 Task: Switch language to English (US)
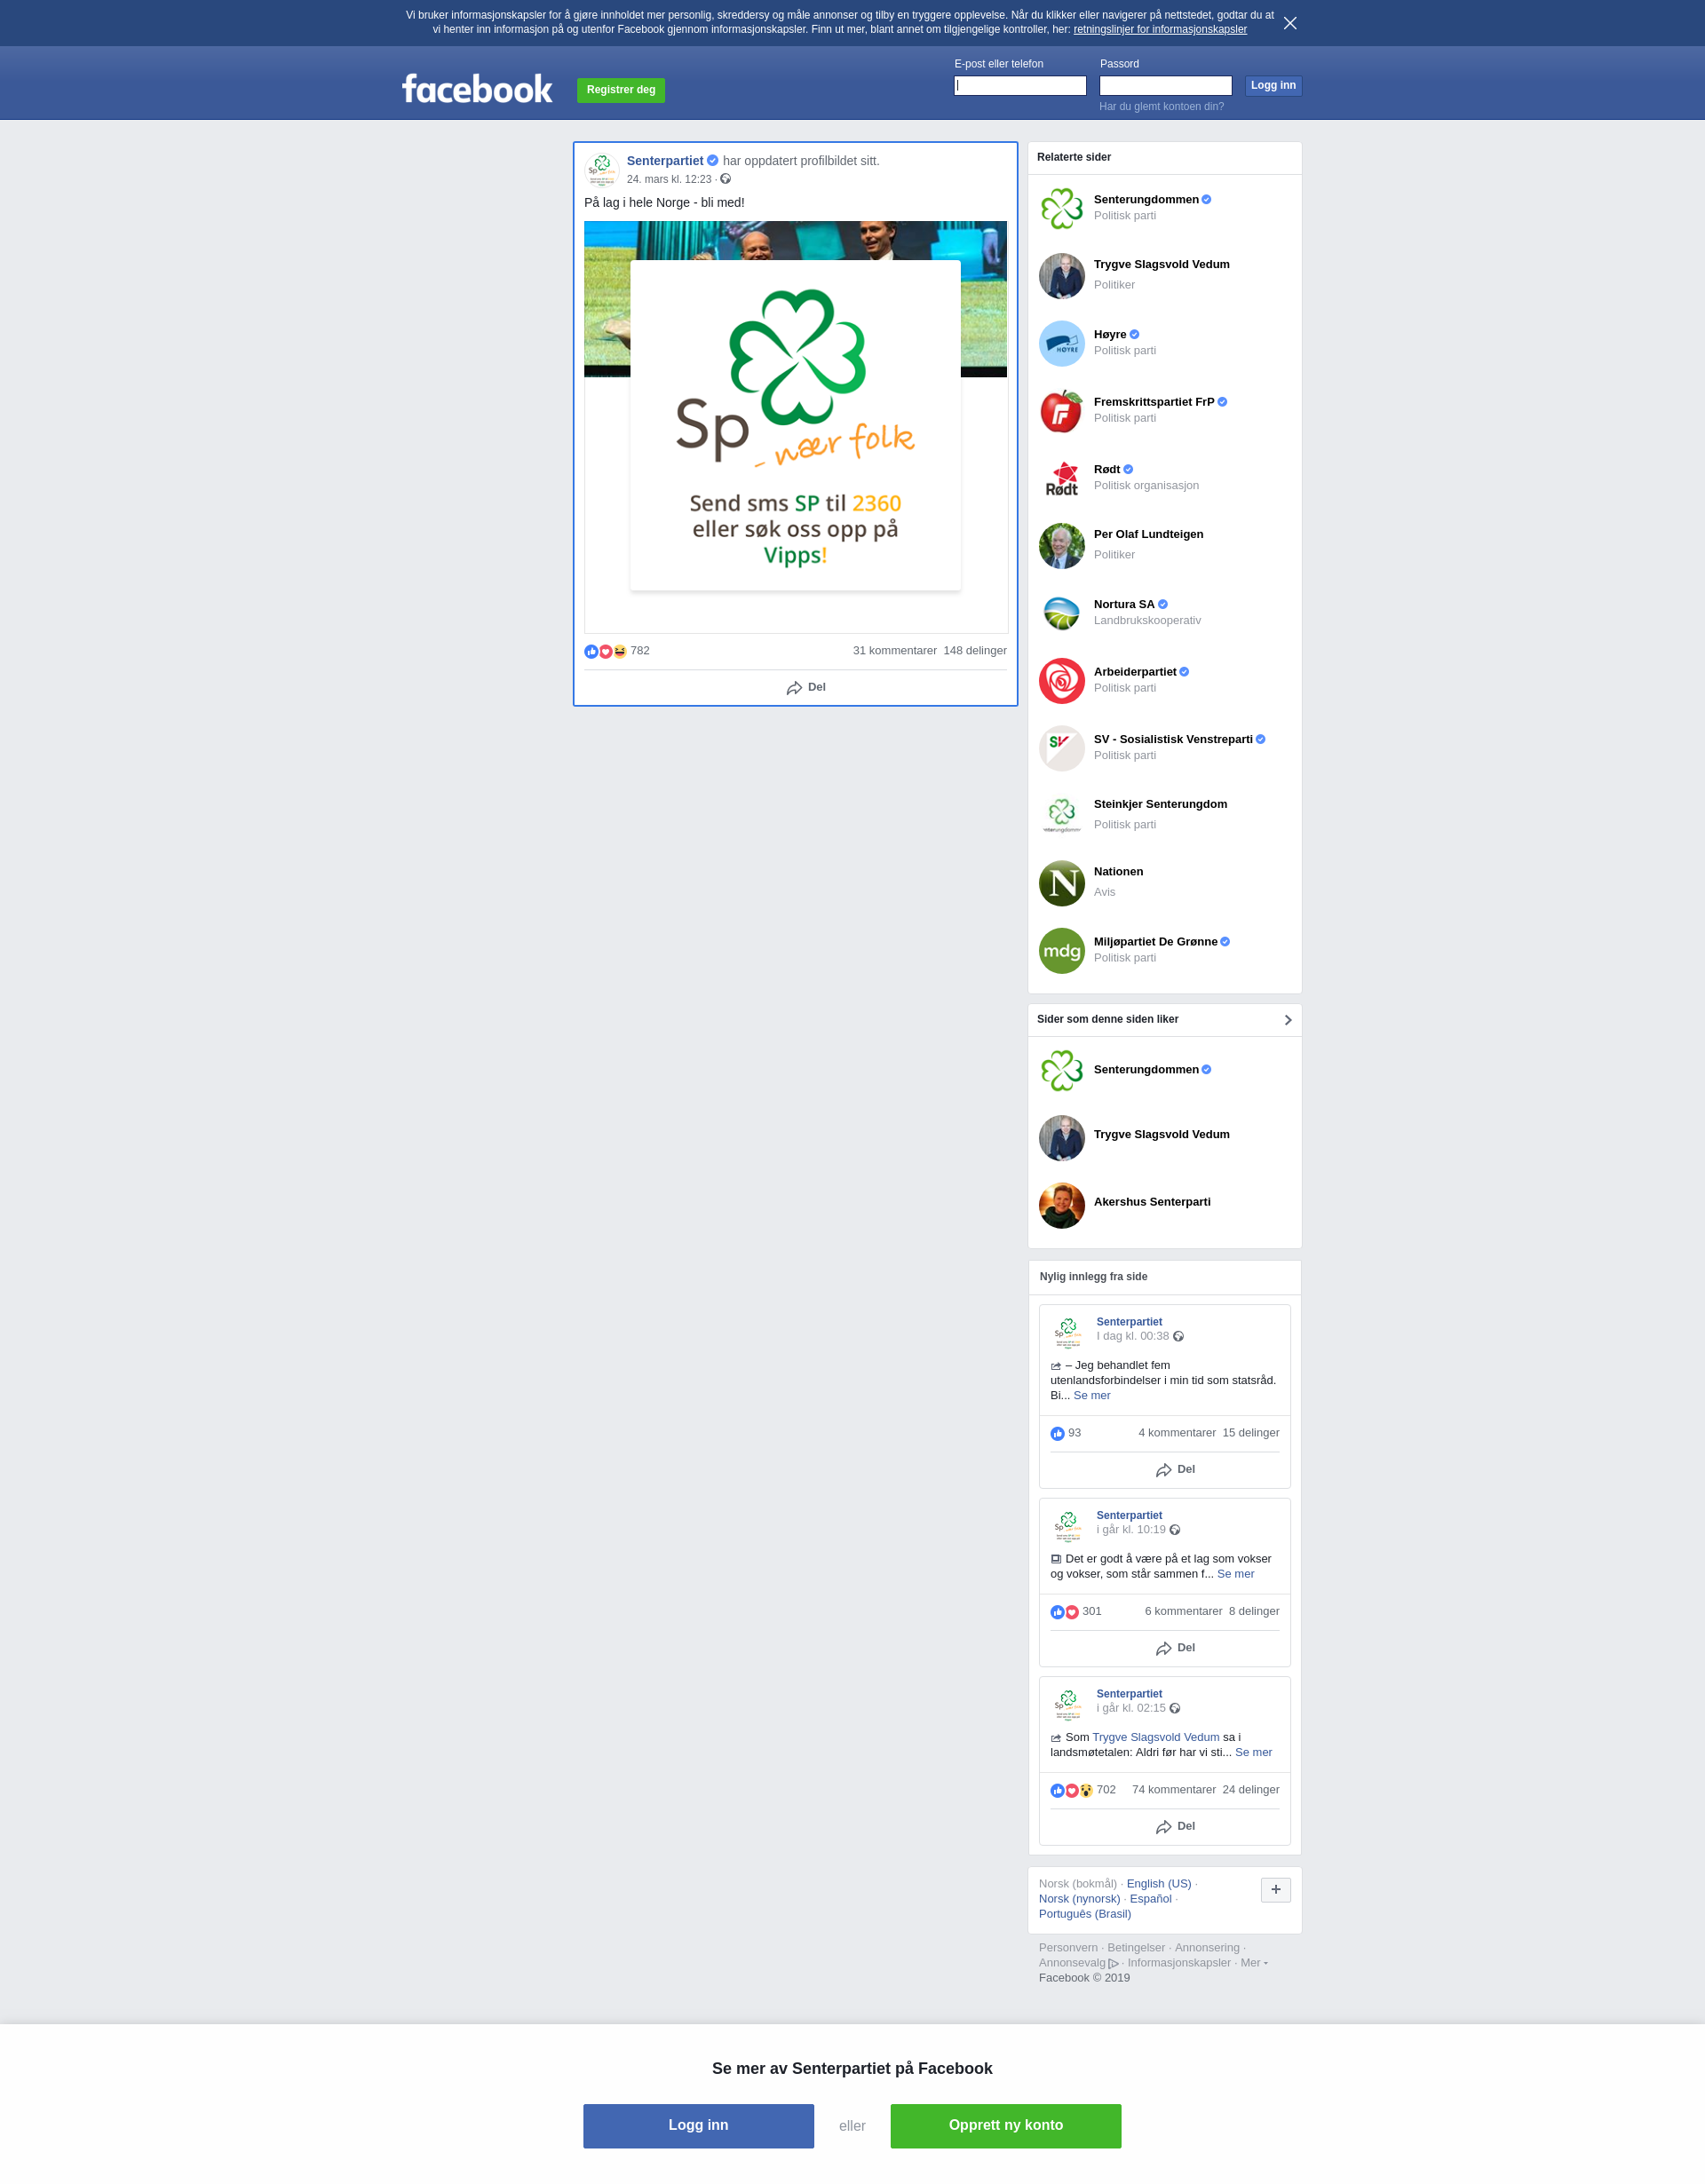click(1158, 1883)
